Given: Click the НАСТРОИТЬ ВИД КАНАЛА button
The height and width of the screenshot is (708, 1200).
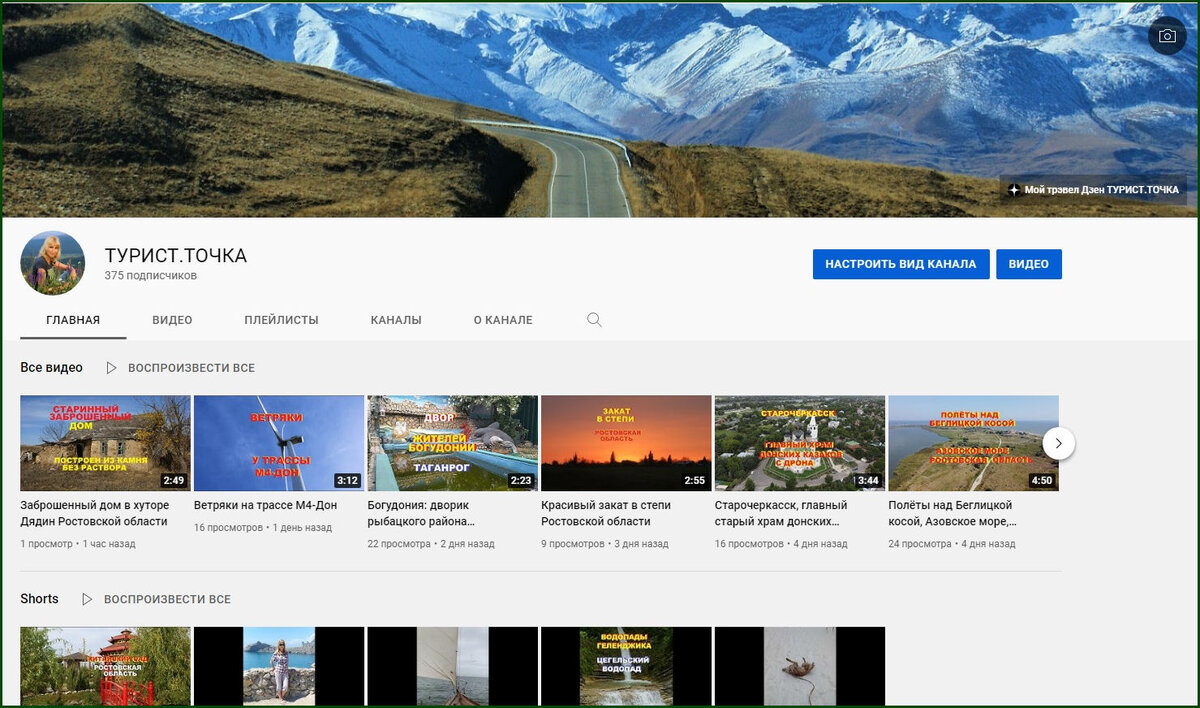Looking at the screenshot, I should 900,264.
